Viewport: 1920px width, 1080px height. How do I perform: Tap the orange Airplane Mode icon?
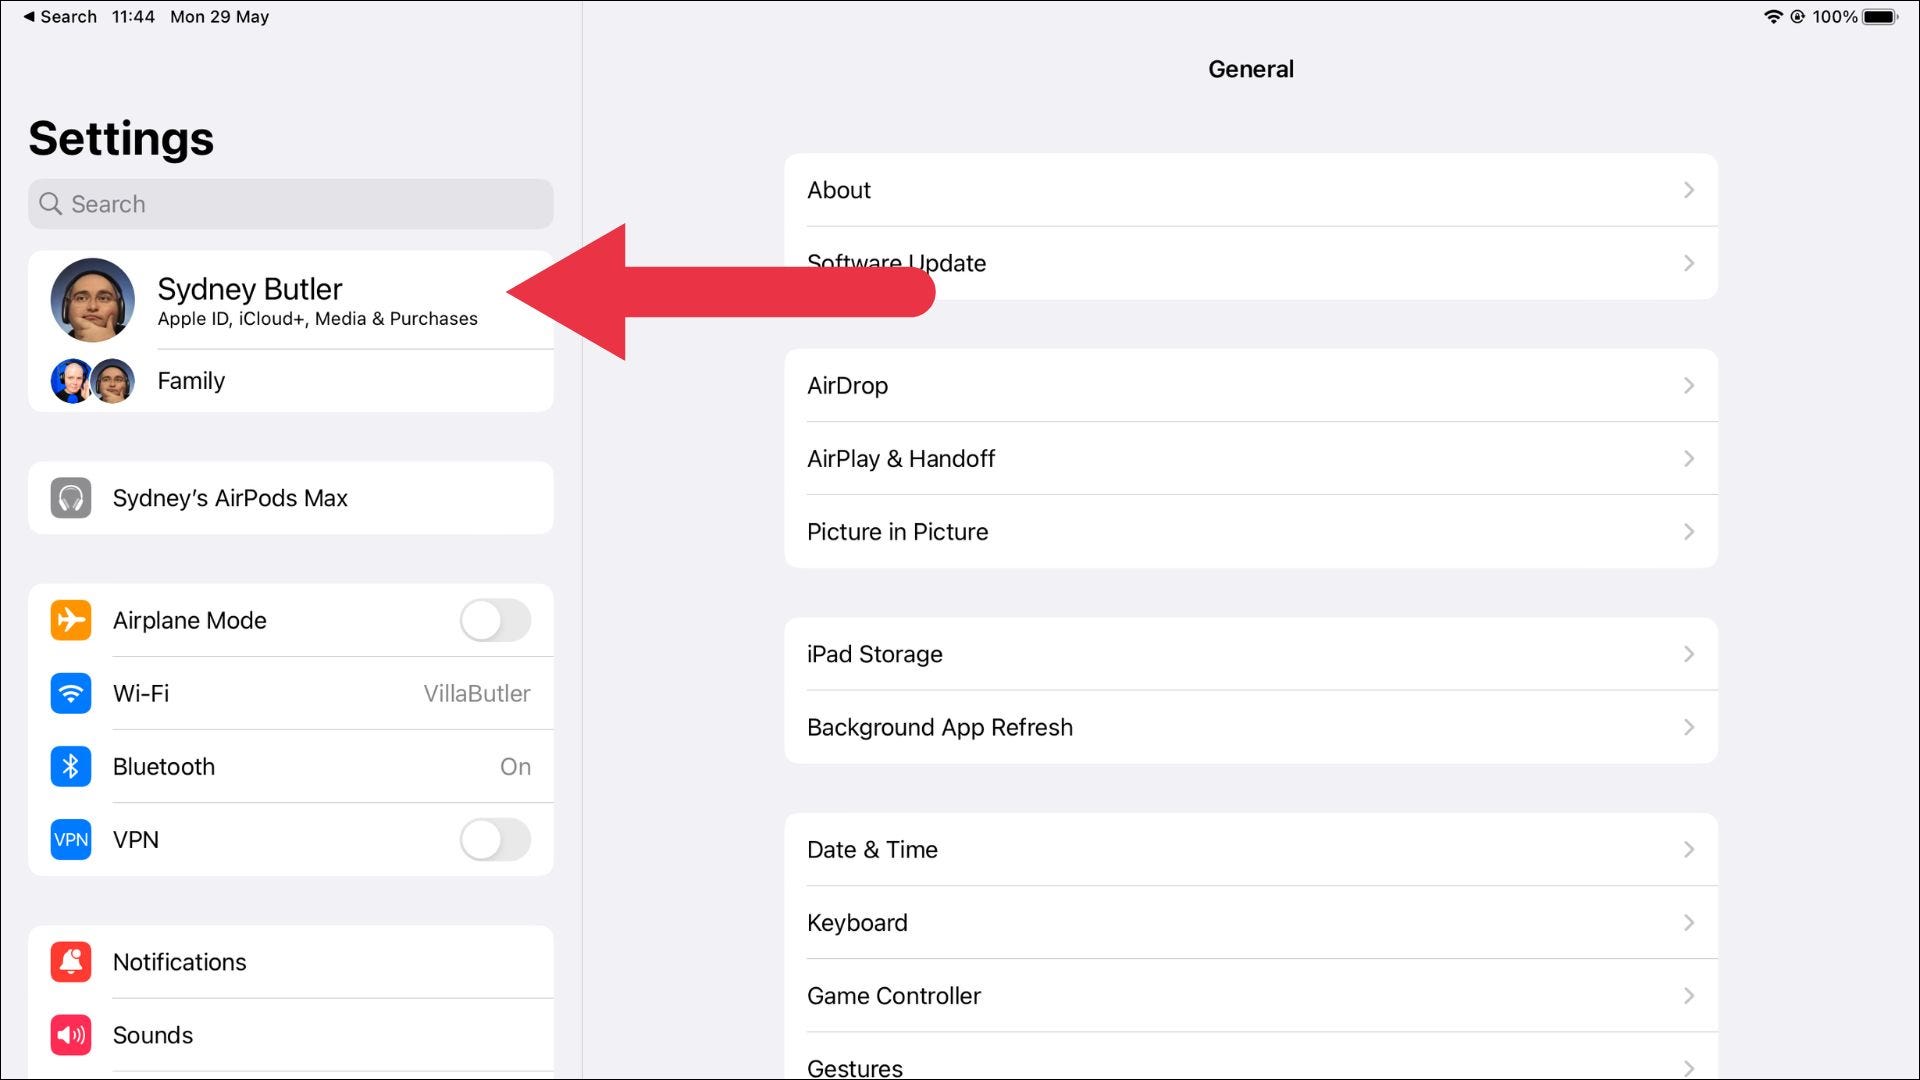71,620
